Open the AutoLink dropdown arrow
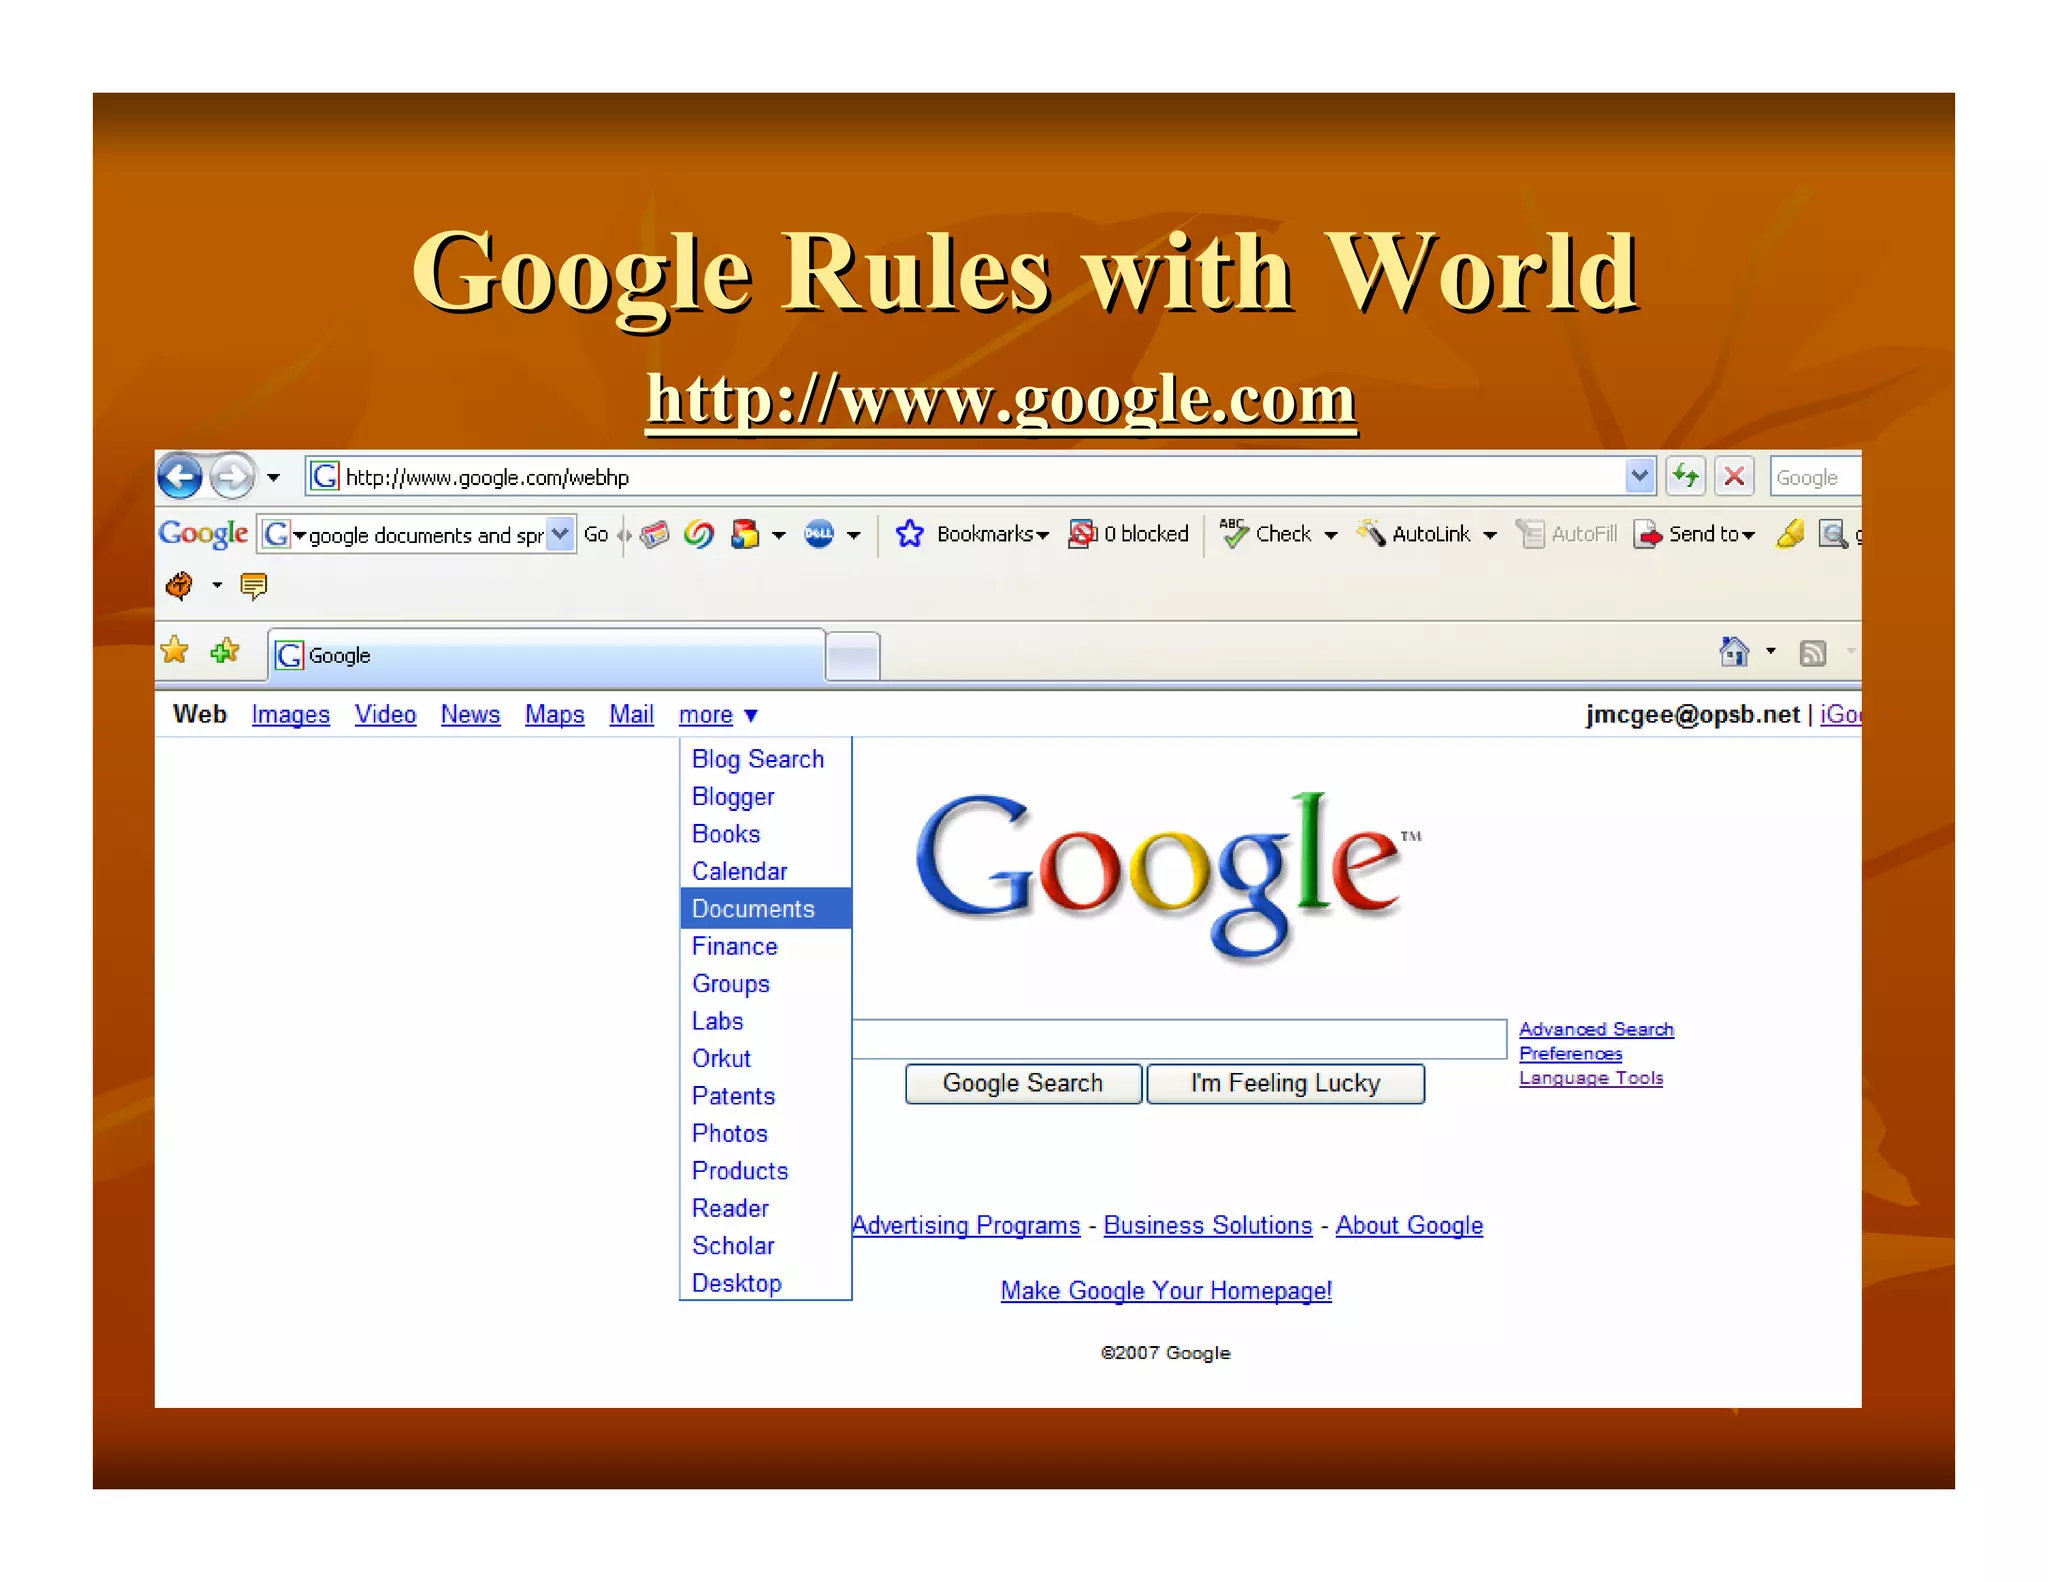 click(1490, 535)
